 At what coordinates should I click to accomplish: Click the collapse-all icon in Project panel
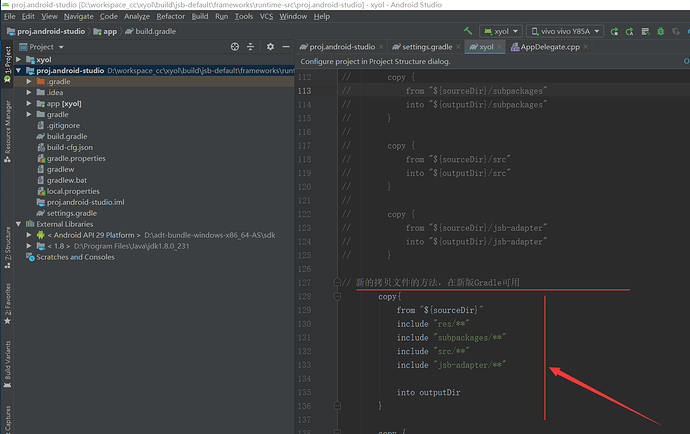click(x=251, y=47)
